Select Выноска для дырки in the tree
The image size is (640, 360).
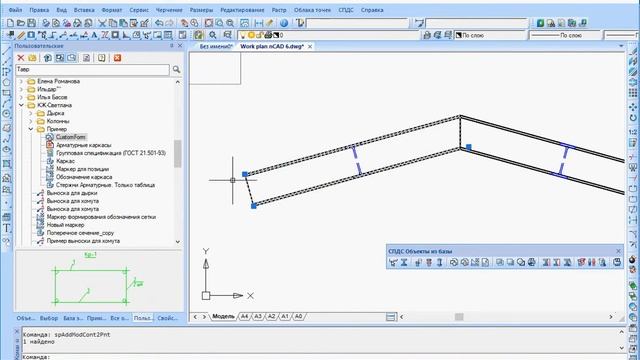pyautogui.click(x=72, y=193)
